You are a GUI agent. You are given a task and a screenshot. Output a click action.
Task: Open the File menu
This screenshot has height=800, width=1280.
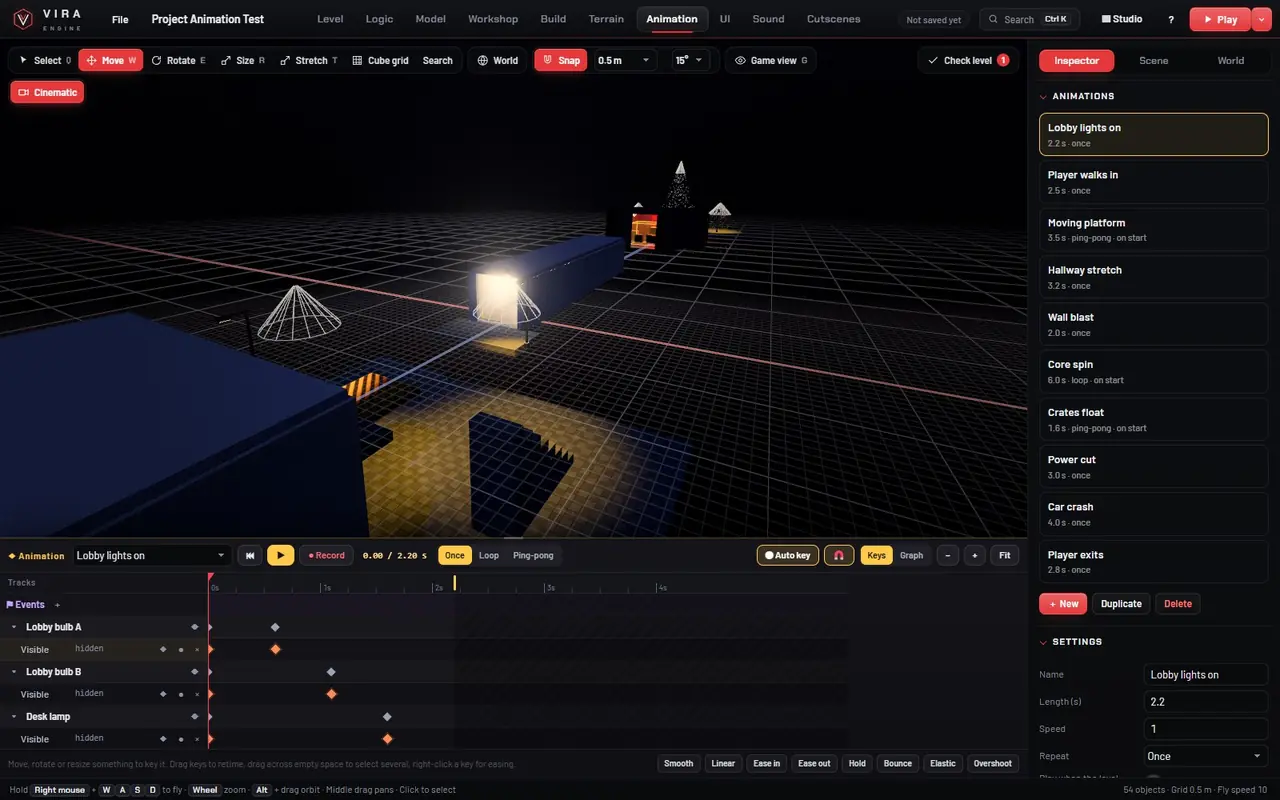tap(120, 19)
